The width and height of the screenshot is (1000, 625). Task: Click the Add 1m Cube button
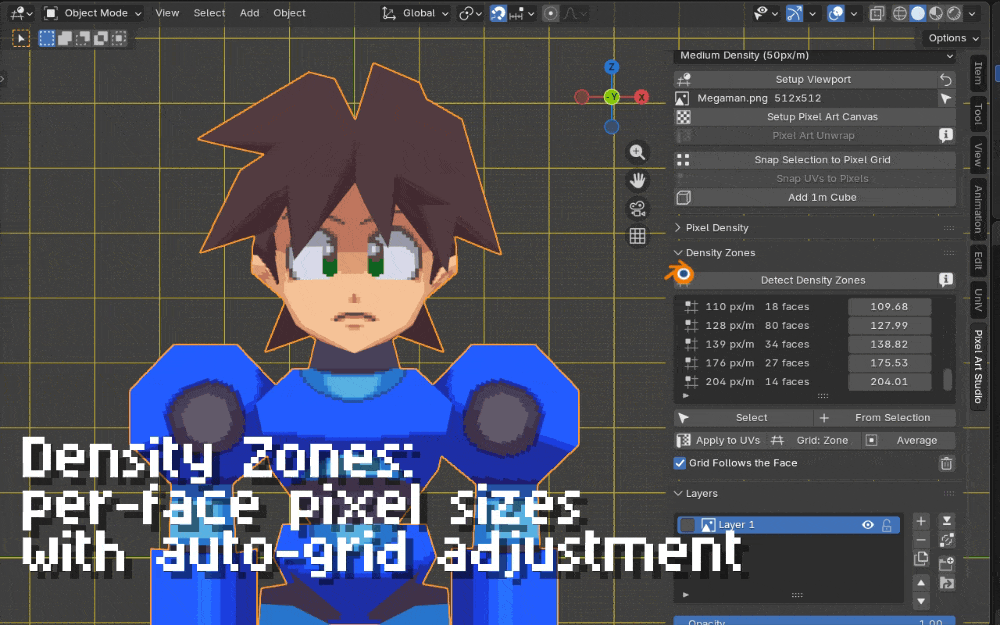815,198
